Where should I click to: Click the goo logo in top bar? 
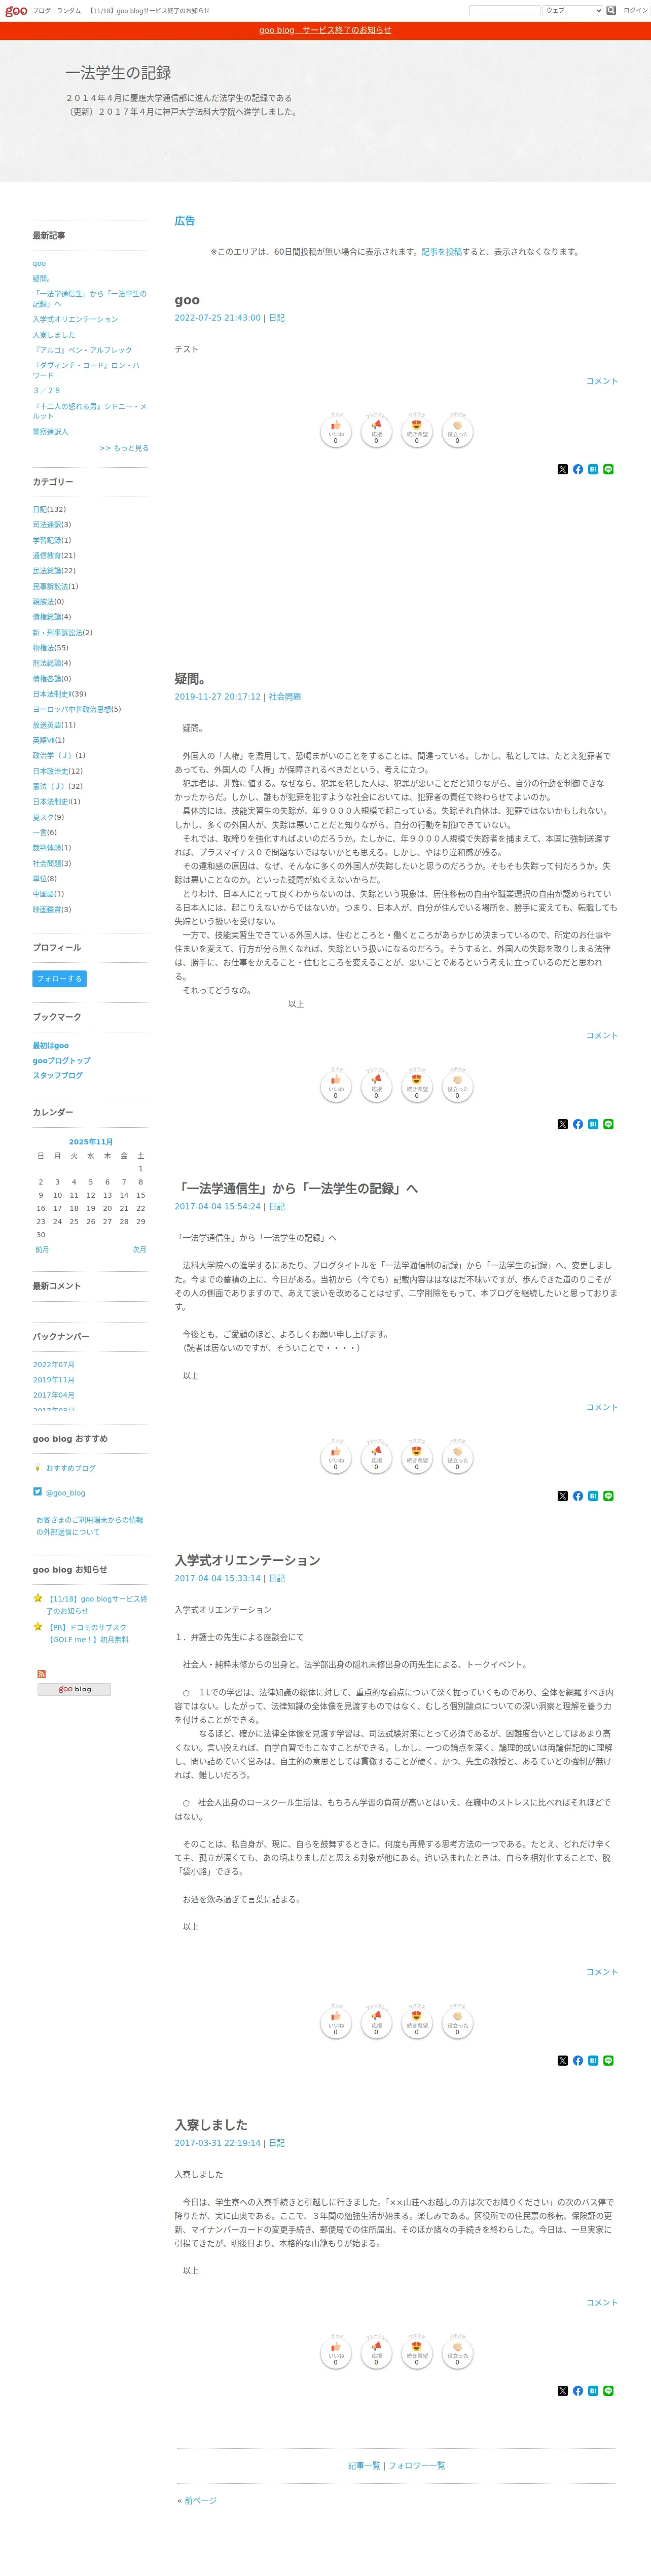16,11
